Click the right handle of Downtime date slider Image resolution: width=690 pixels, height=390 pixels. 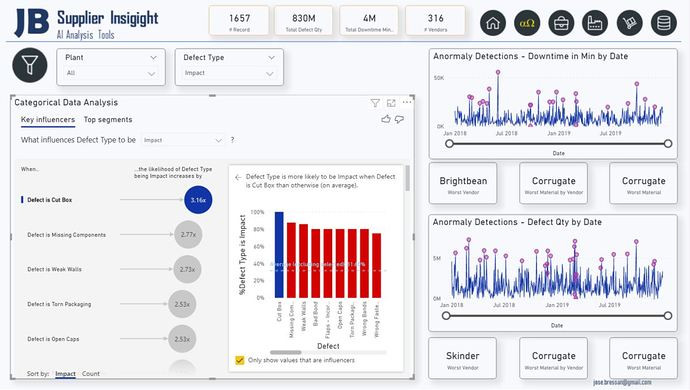(668, 143)
